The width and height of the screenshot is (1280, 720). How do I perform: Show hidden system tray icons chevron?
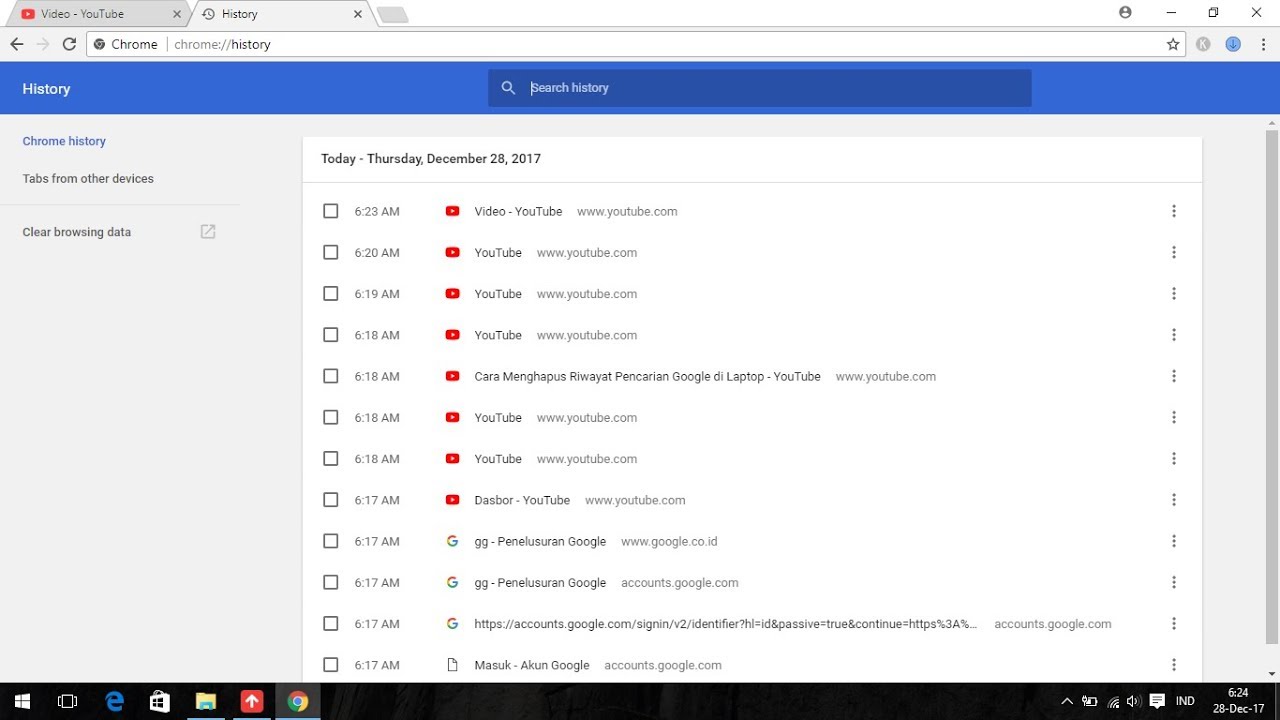[1066, 701]
